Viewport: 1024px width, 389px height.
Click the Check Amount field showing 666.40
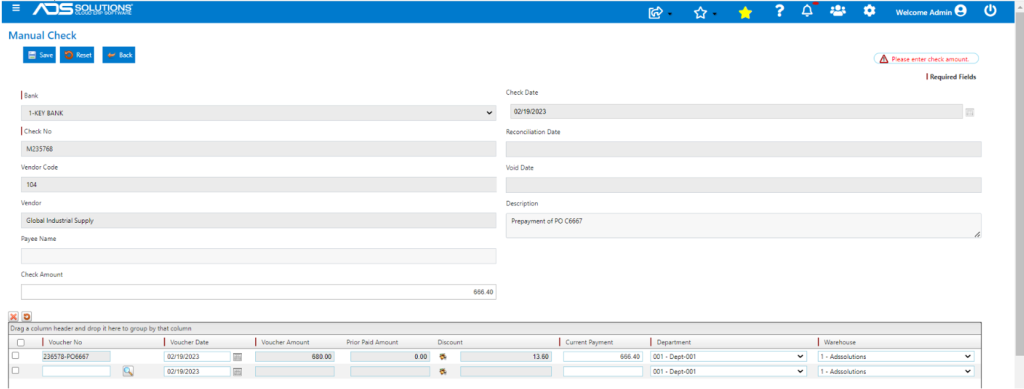pos(259,292)
